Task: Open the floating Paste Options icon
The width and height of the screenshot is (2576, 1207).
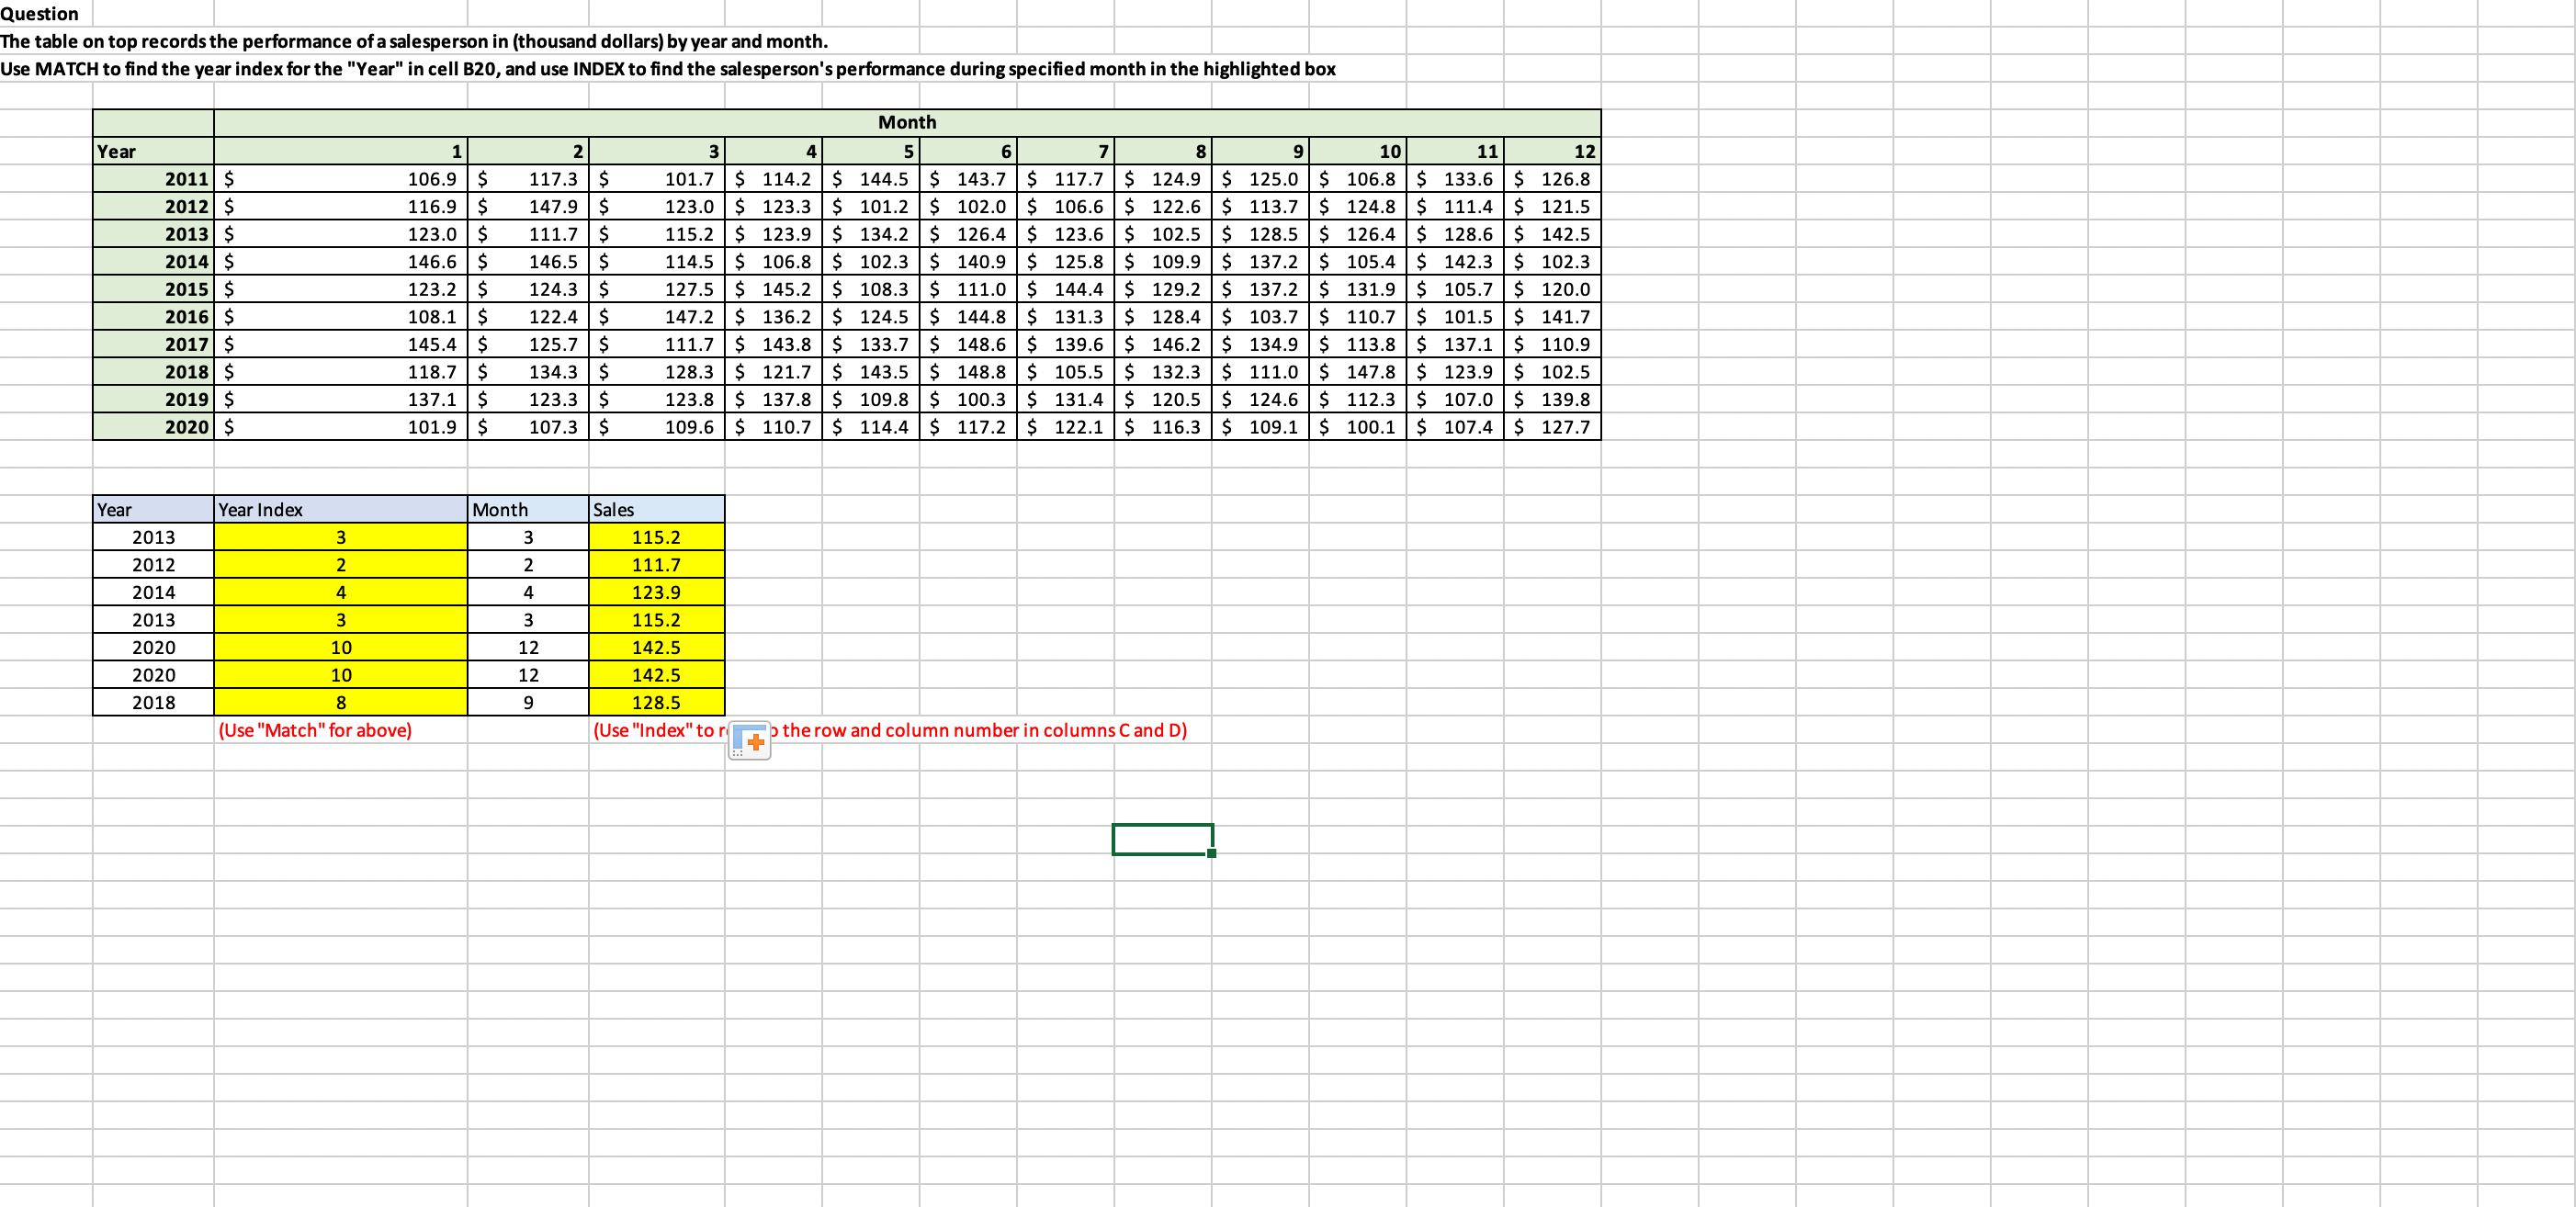Action: point(750,740)
